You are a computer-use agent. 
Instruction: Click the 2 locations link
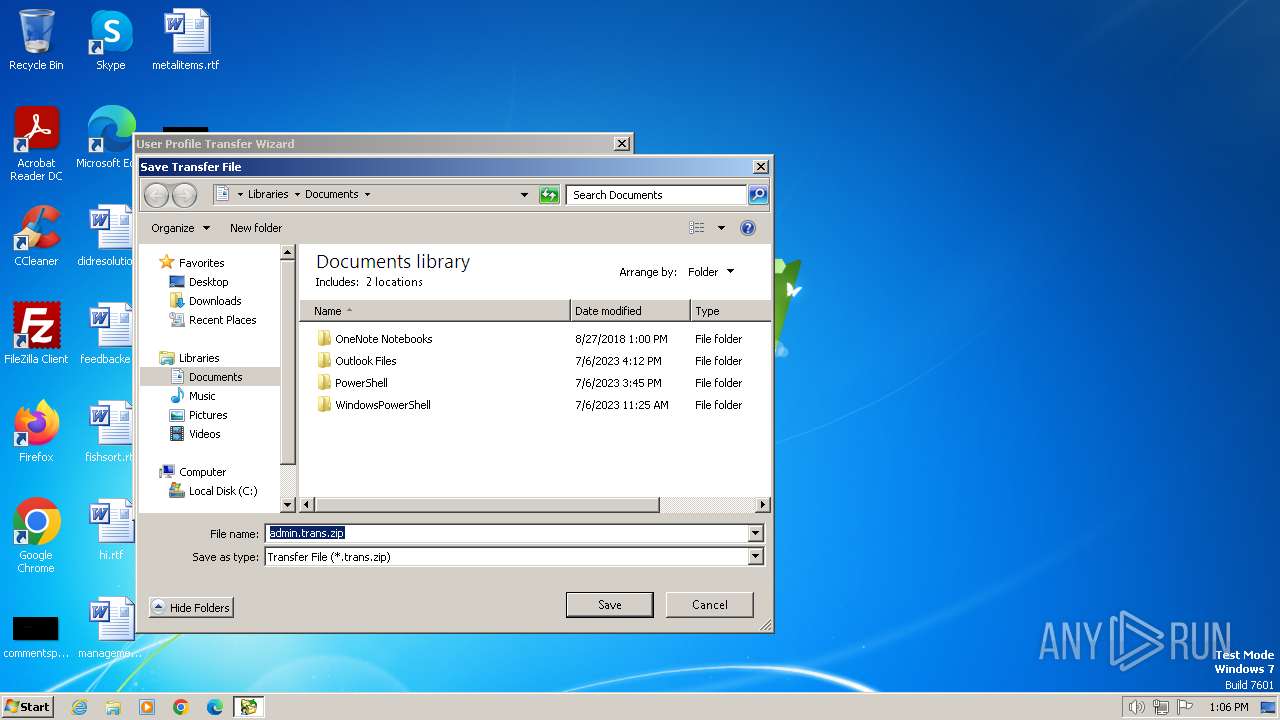394,282
